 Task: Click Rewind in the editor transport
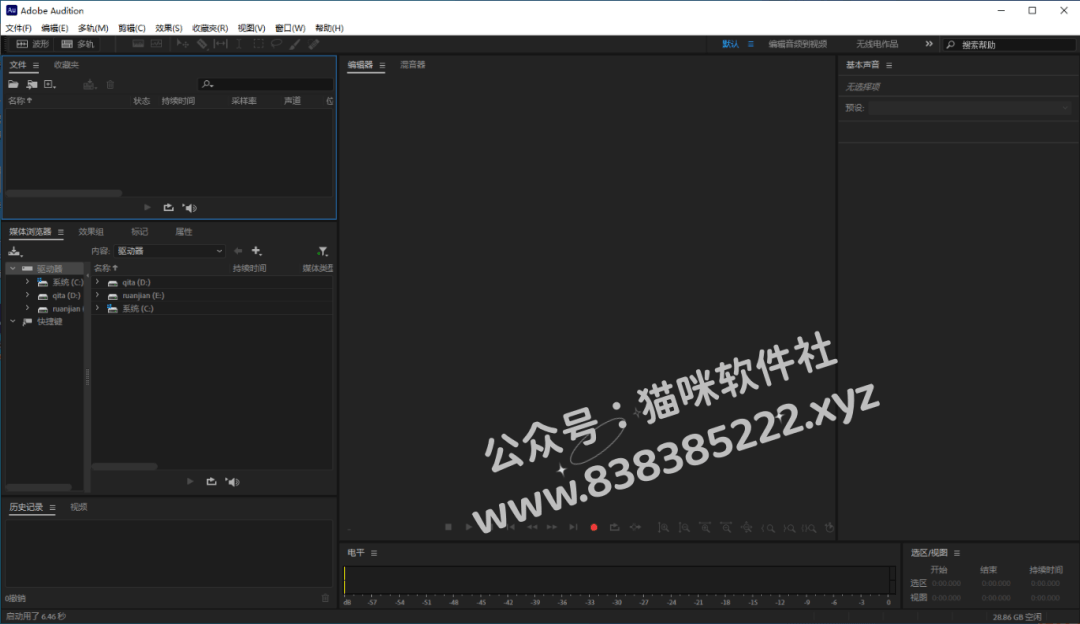click(532, 527)
